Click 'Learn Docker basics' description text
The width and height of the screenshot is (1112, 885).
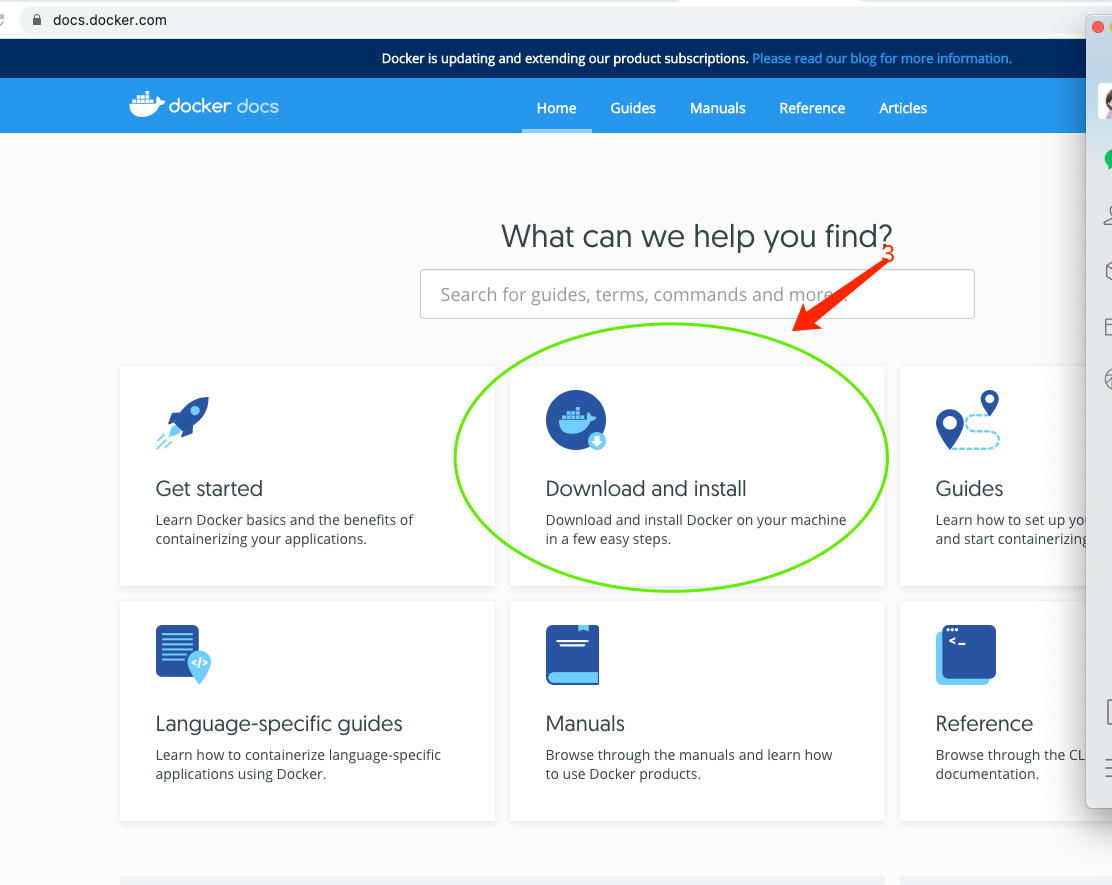(284, 529)
